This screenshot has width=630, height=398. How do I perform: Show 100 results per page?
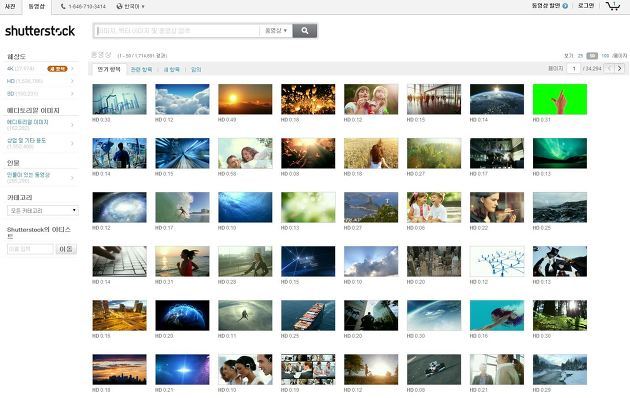pos(605,56)
